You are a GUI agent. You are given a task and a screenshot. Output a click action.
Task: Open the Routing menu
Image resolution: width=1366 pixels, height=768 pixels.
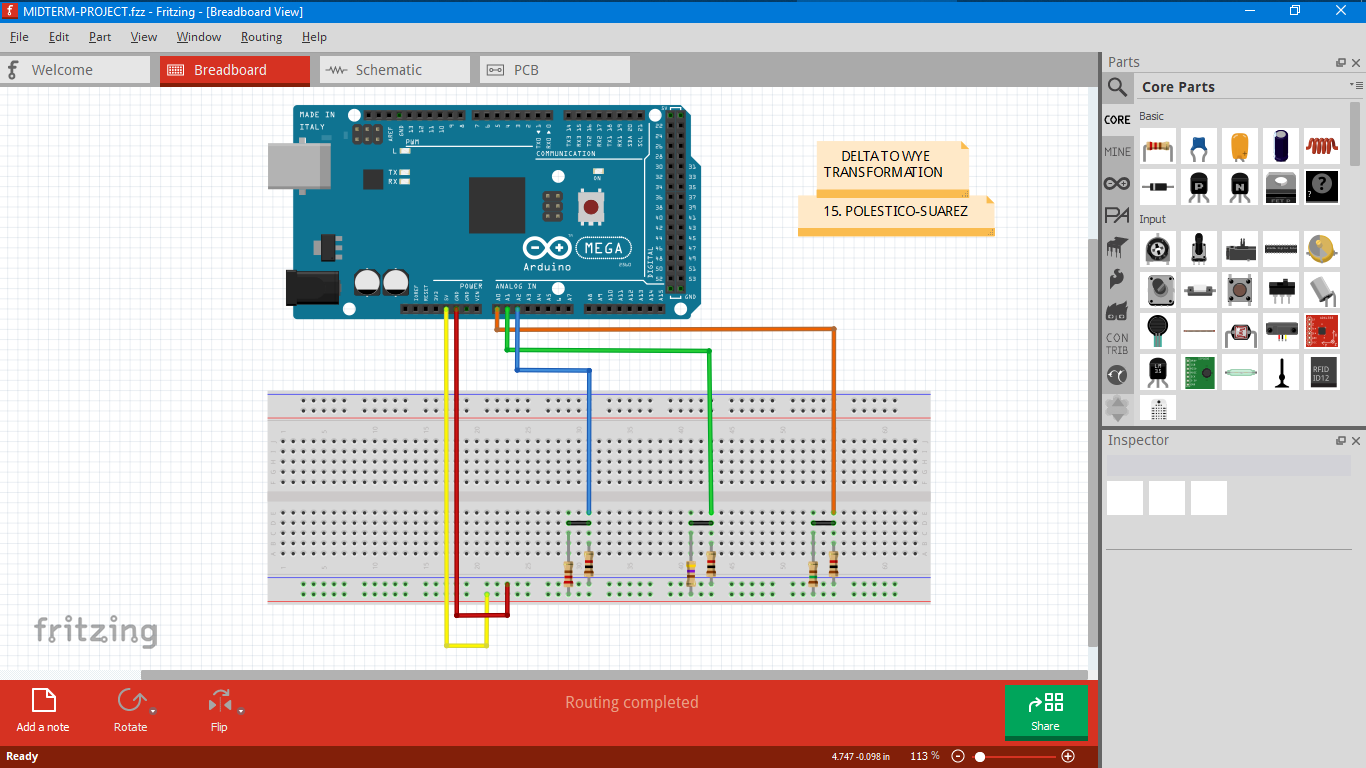[x=261, y=37]
